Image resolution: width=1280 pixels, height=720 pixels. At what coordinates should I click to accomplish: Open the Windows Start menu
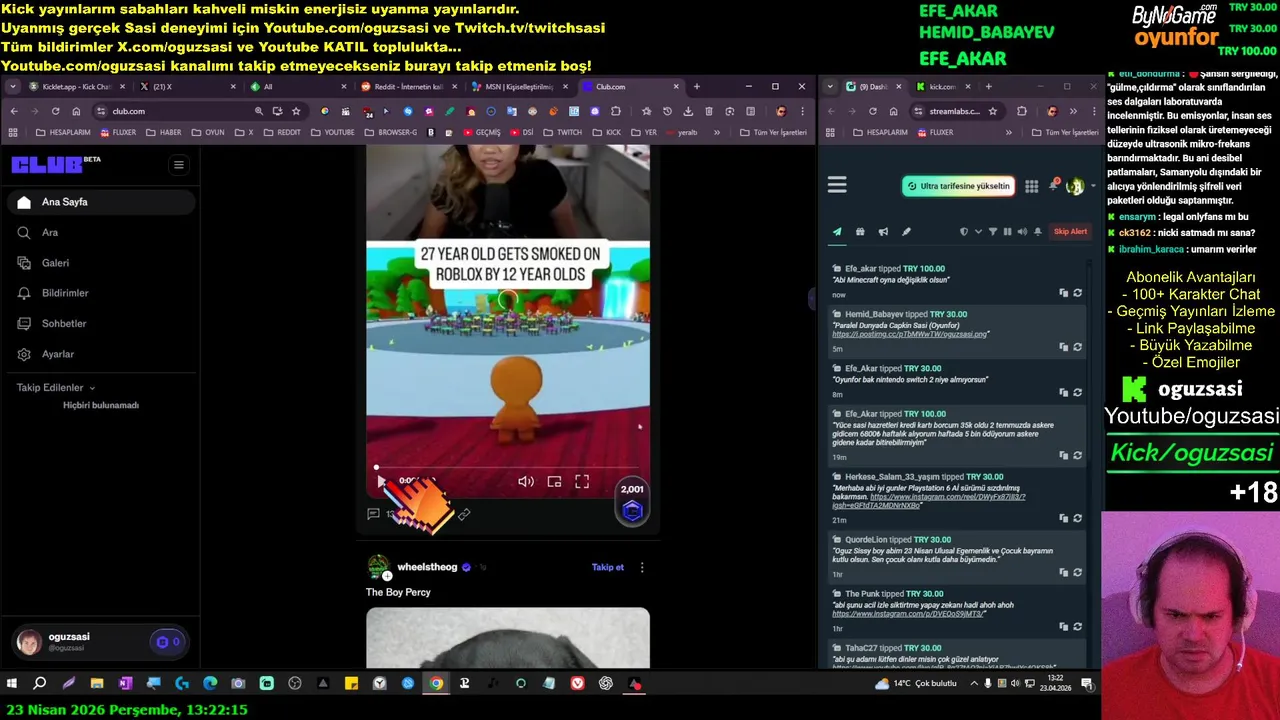(x=12, y=684)
